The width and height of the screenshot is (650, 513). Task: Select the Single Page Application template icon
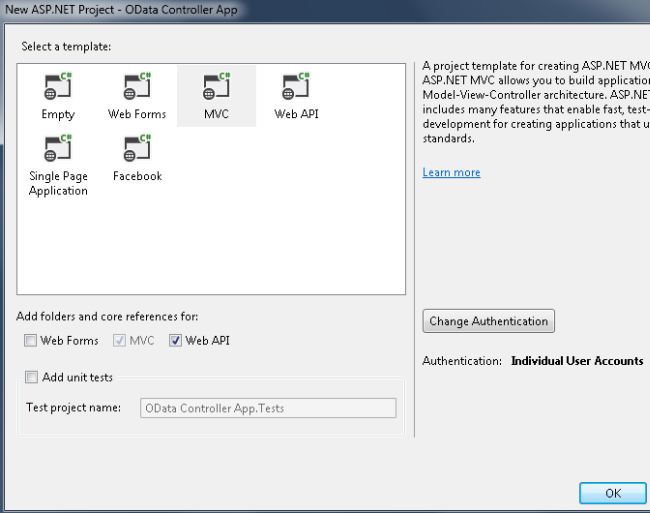point(58,148)
